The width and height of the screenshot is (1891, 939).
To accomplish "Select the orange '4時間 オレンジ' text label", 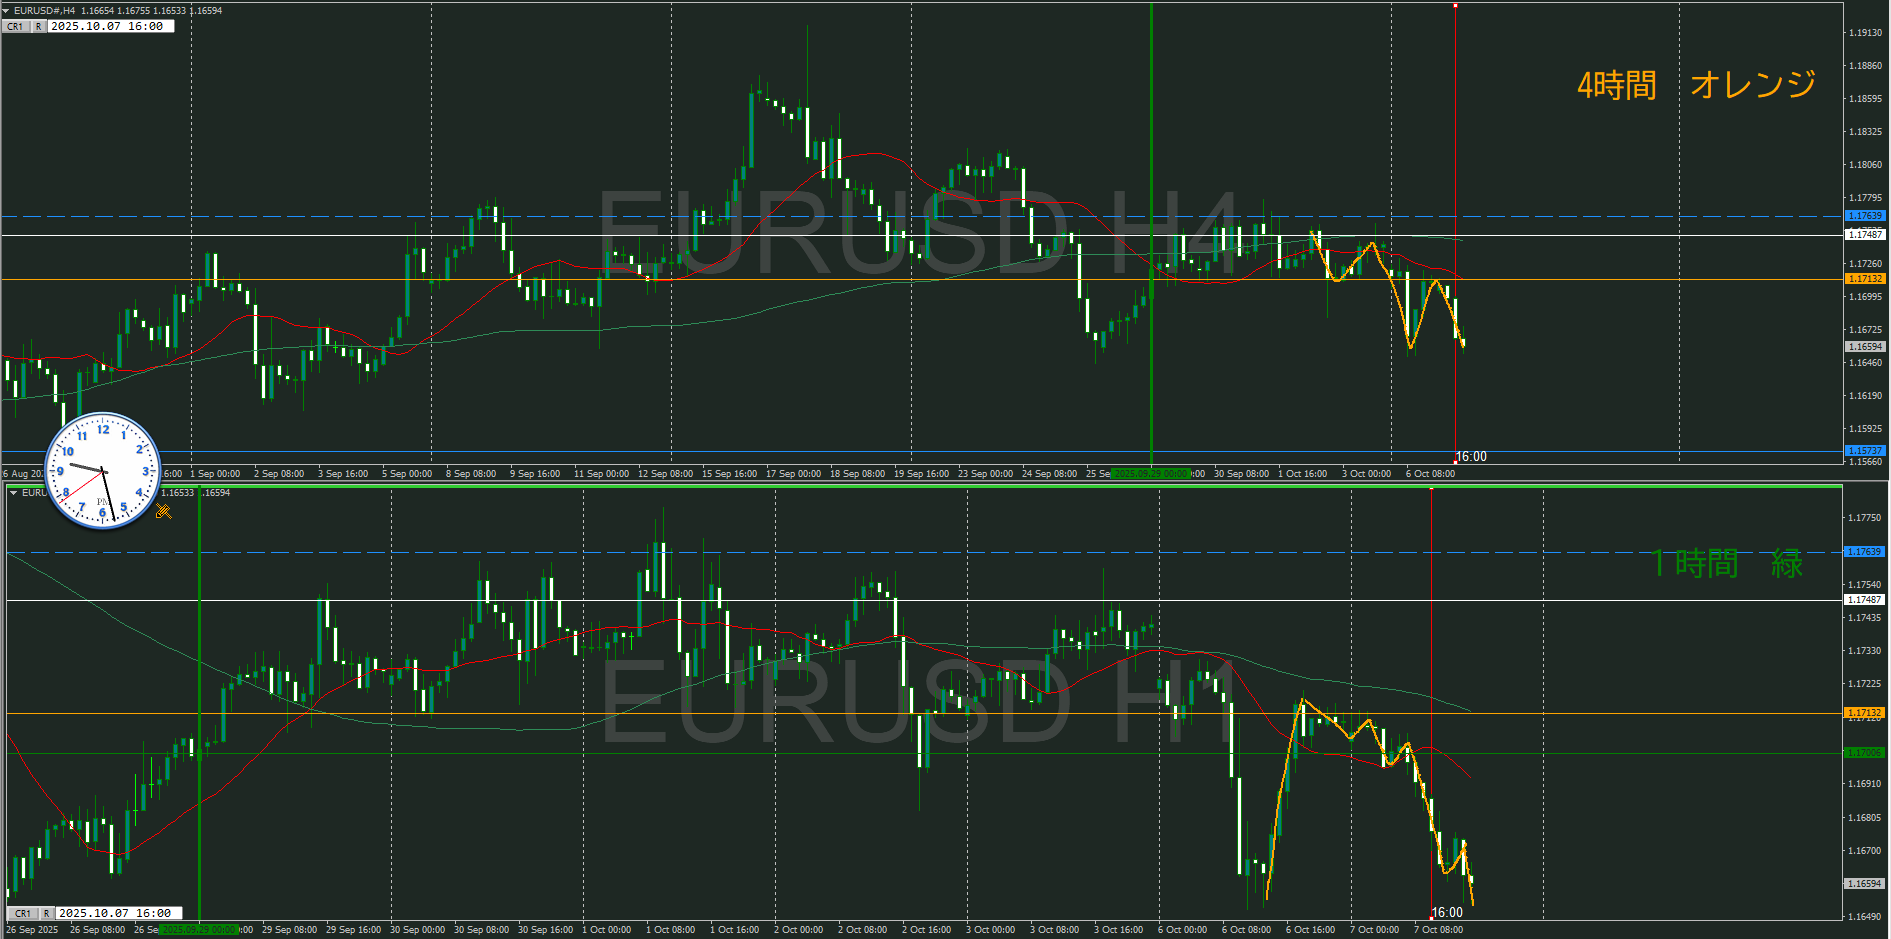I will click(x=1696, y=85).
